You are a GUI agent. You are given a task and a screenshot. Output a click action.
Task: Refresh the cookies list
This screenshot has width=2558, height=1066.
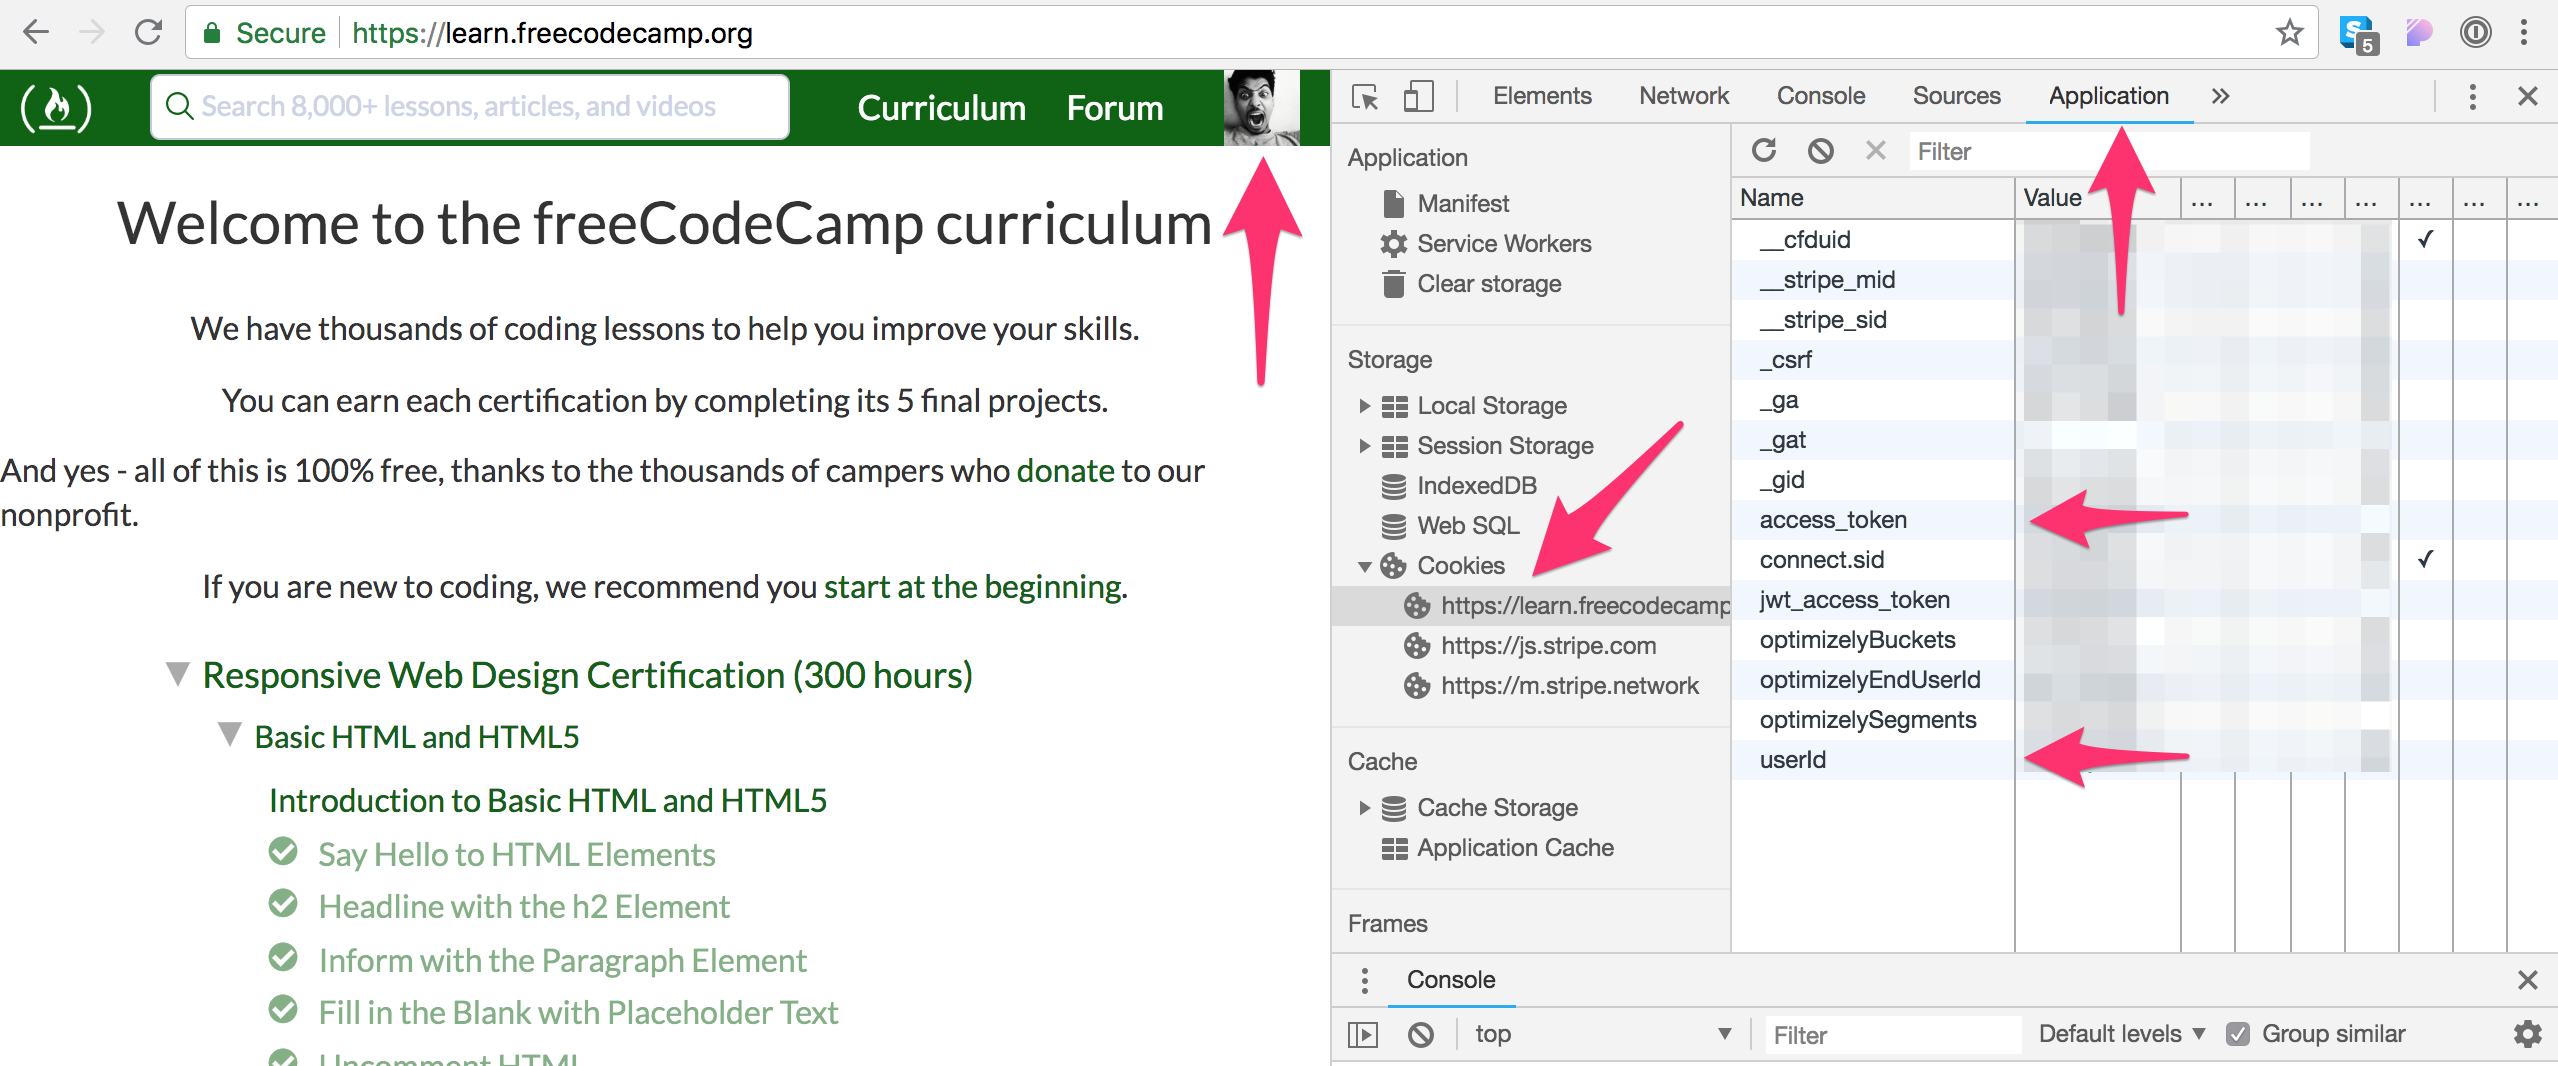tap(1764, 150)
